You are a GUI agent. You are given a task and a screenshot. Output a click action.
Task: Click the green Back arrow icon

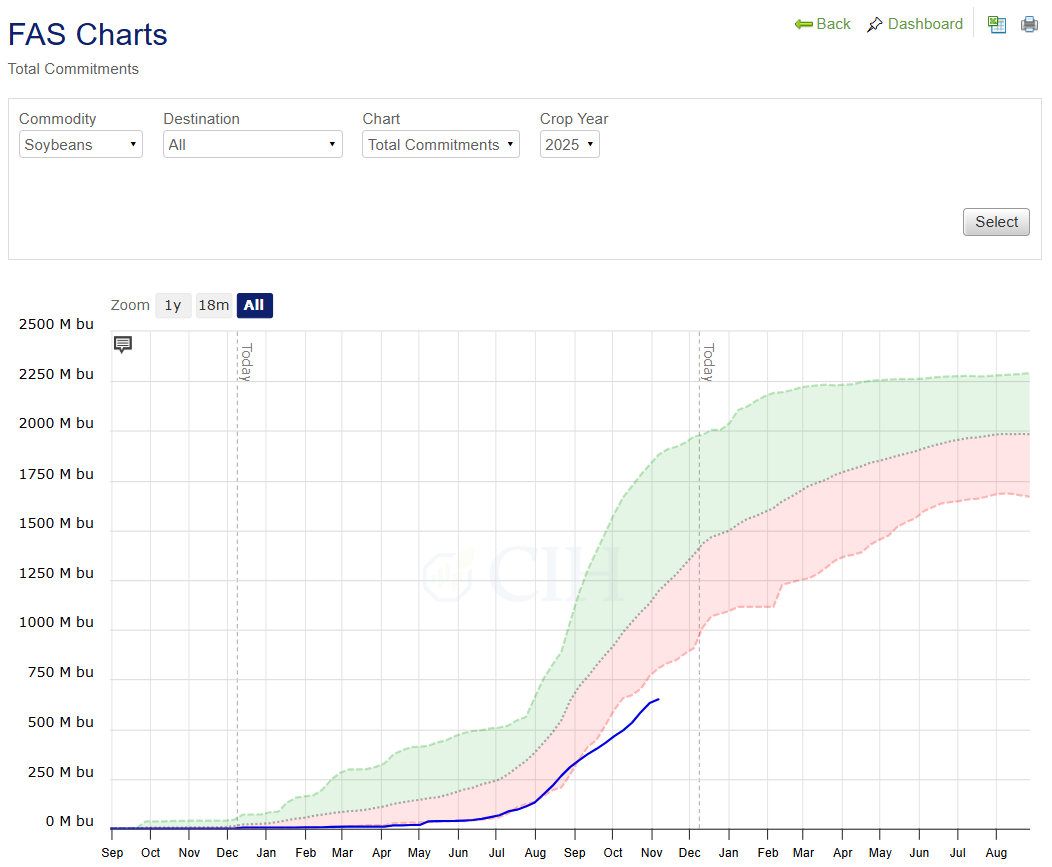(804, 24)
